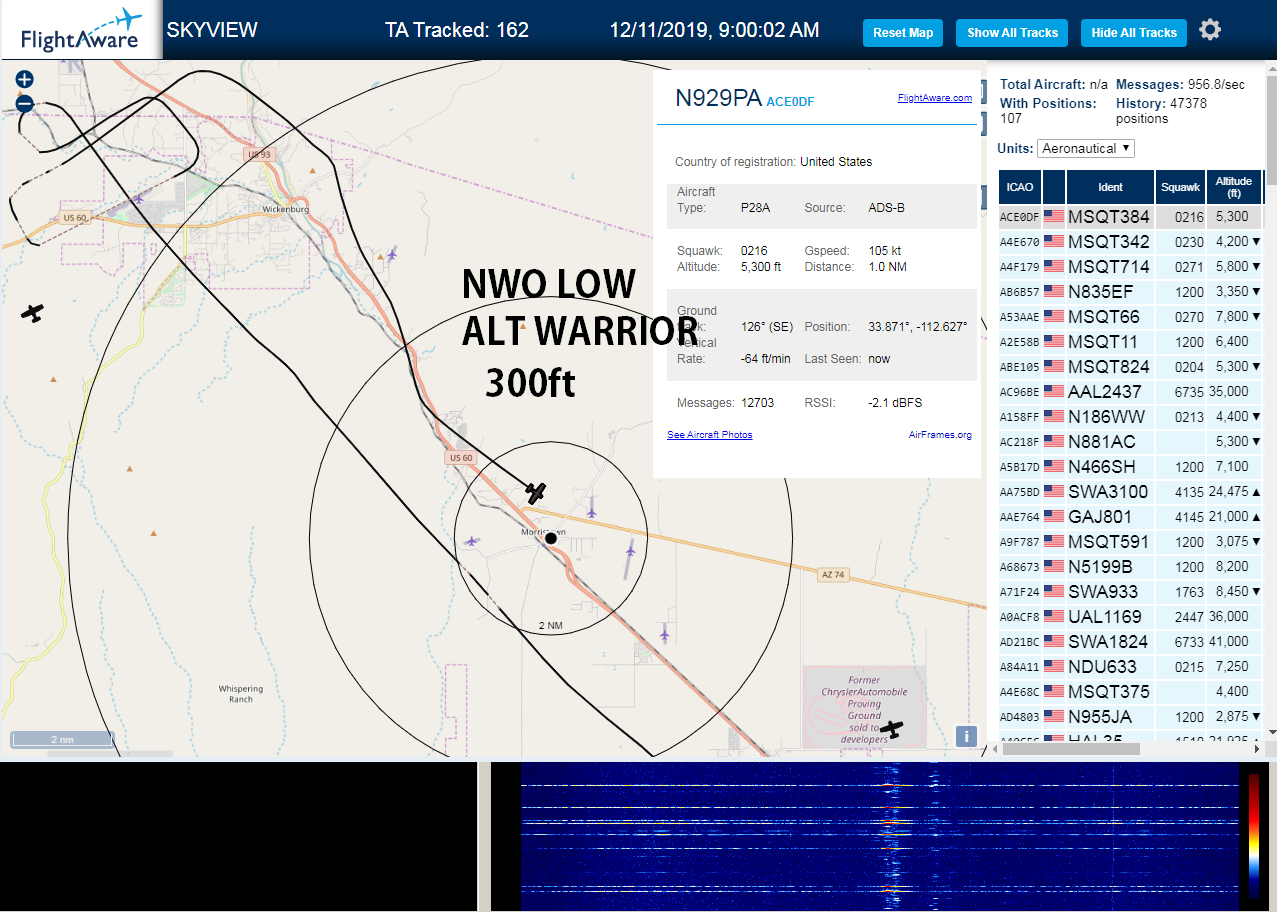Select the black aircraft at left map edge

coord(33,313)
